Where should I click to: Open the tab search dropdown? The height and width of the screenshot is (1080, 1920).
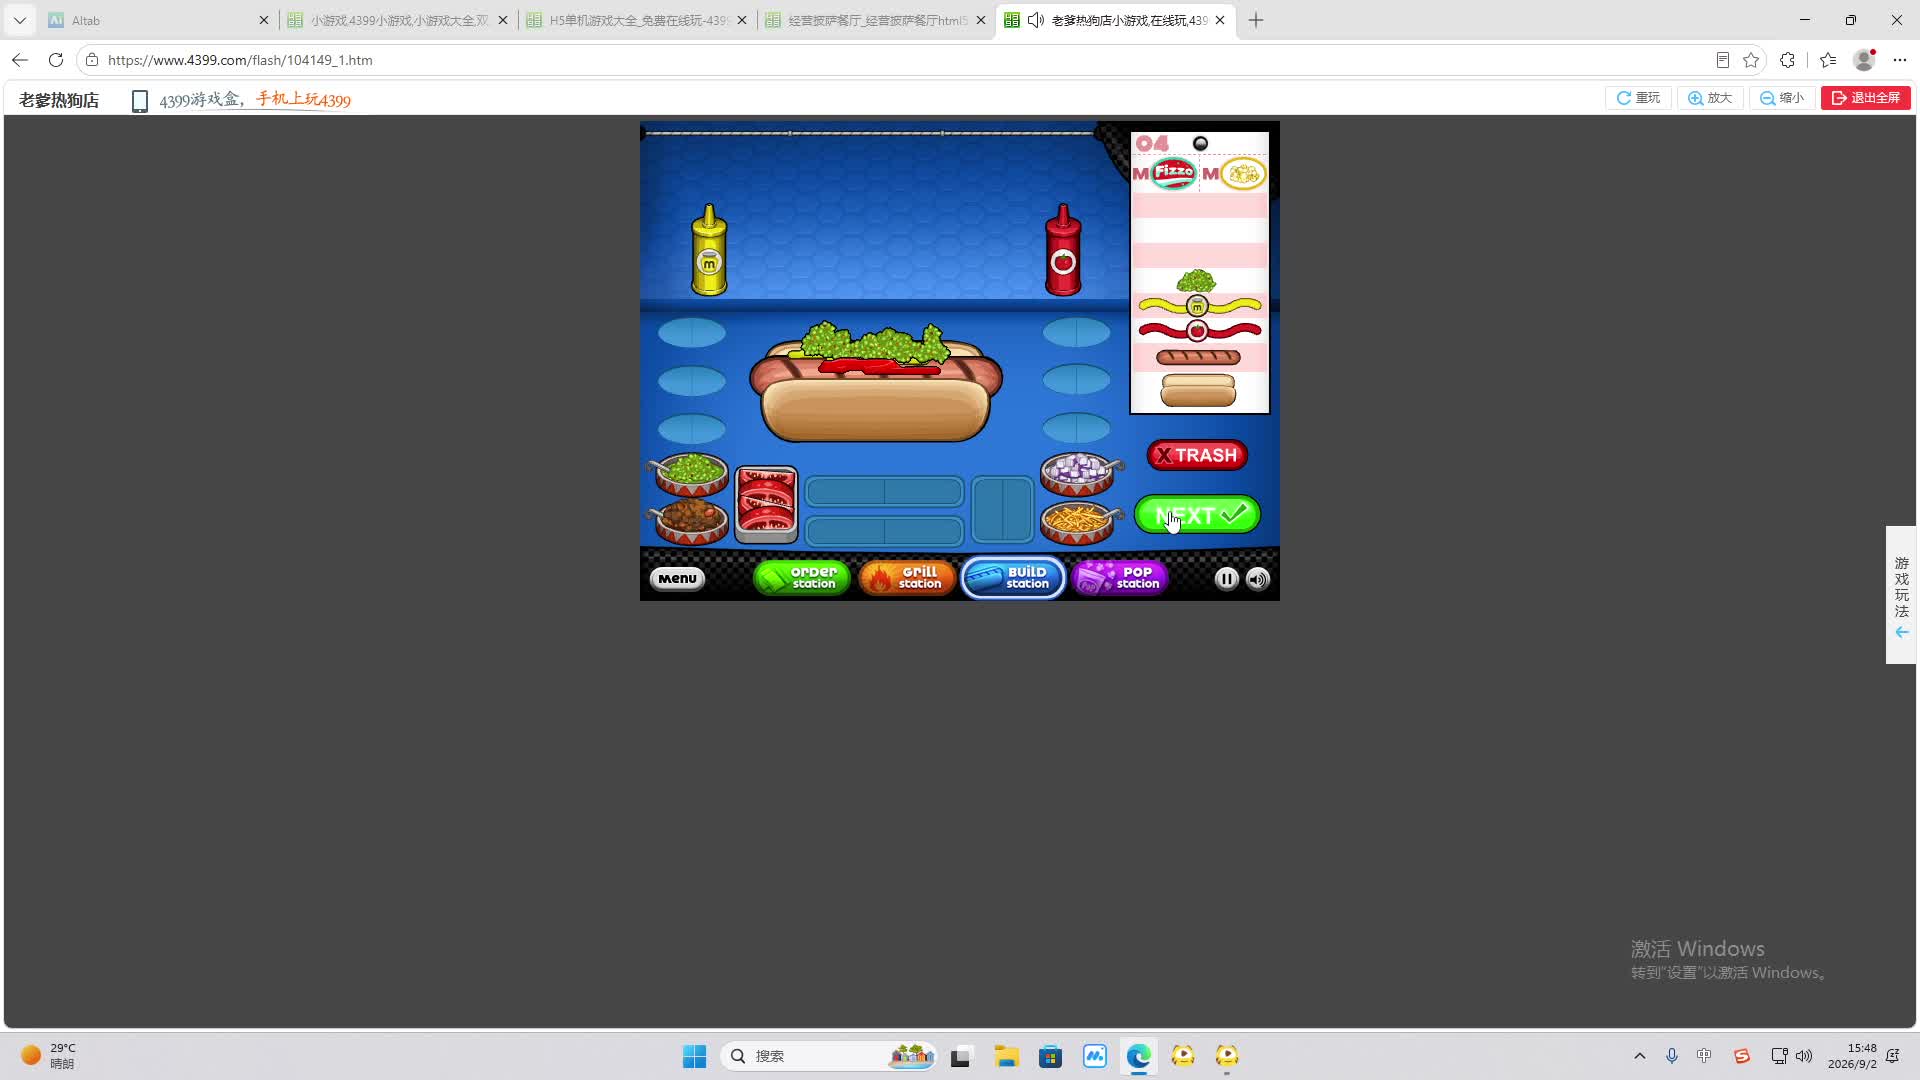tap(20, 20)
